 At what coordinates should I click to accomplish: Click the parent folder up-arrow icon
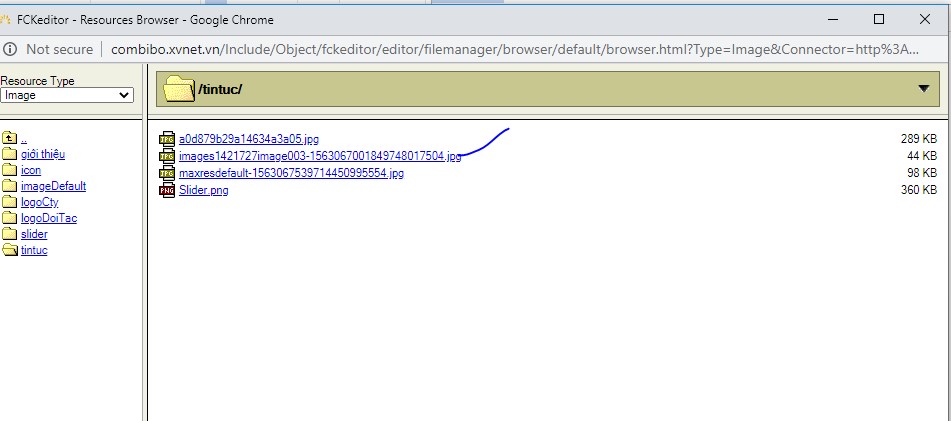click(10, 138)
